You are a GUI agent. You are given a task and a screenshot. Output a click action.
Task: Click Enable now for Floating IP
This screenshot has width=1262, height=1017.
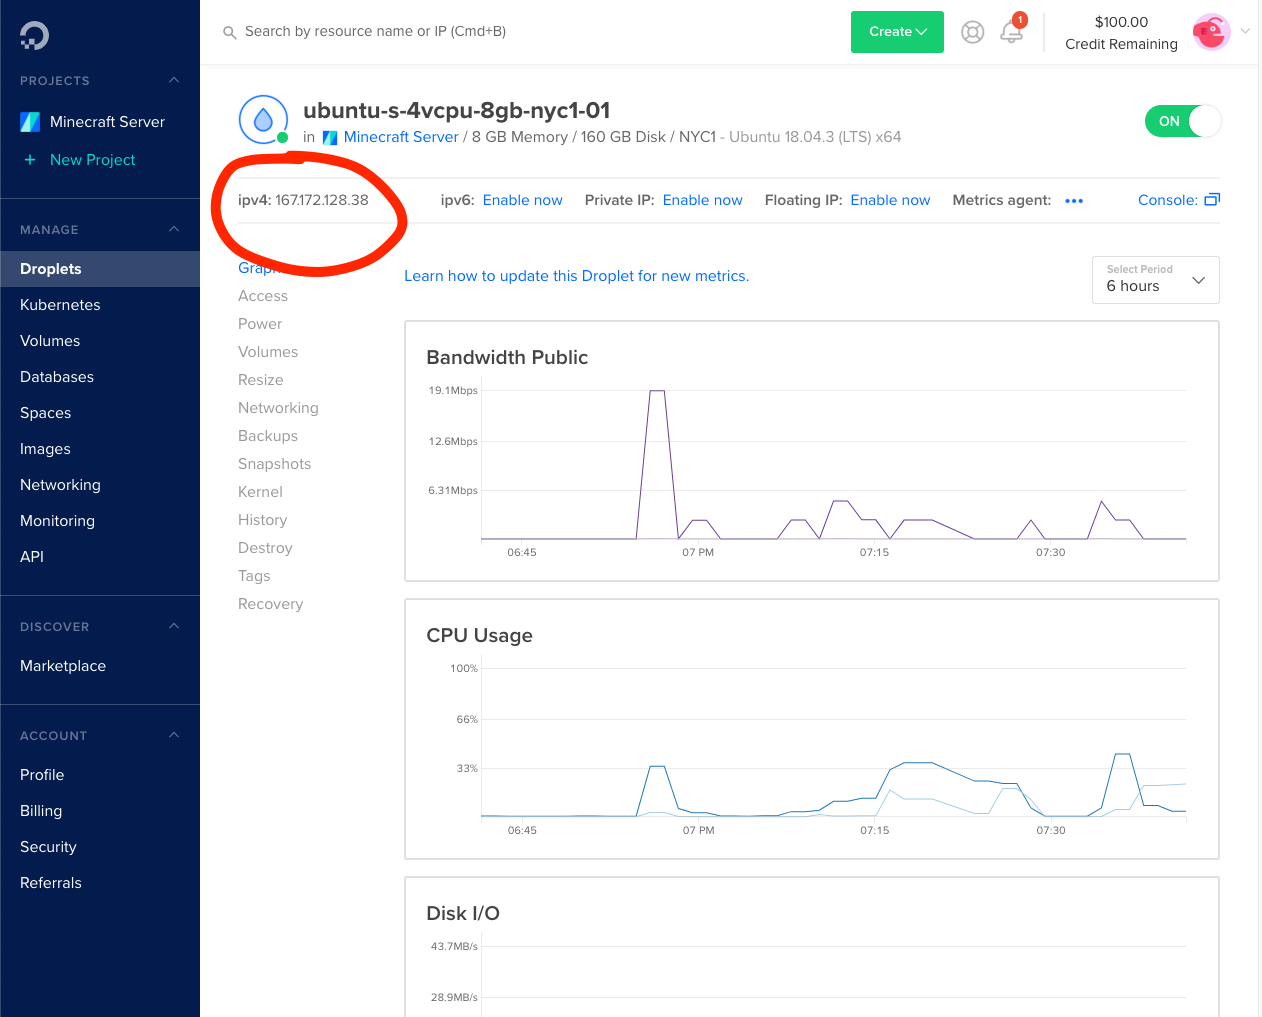tap(890, 200)
